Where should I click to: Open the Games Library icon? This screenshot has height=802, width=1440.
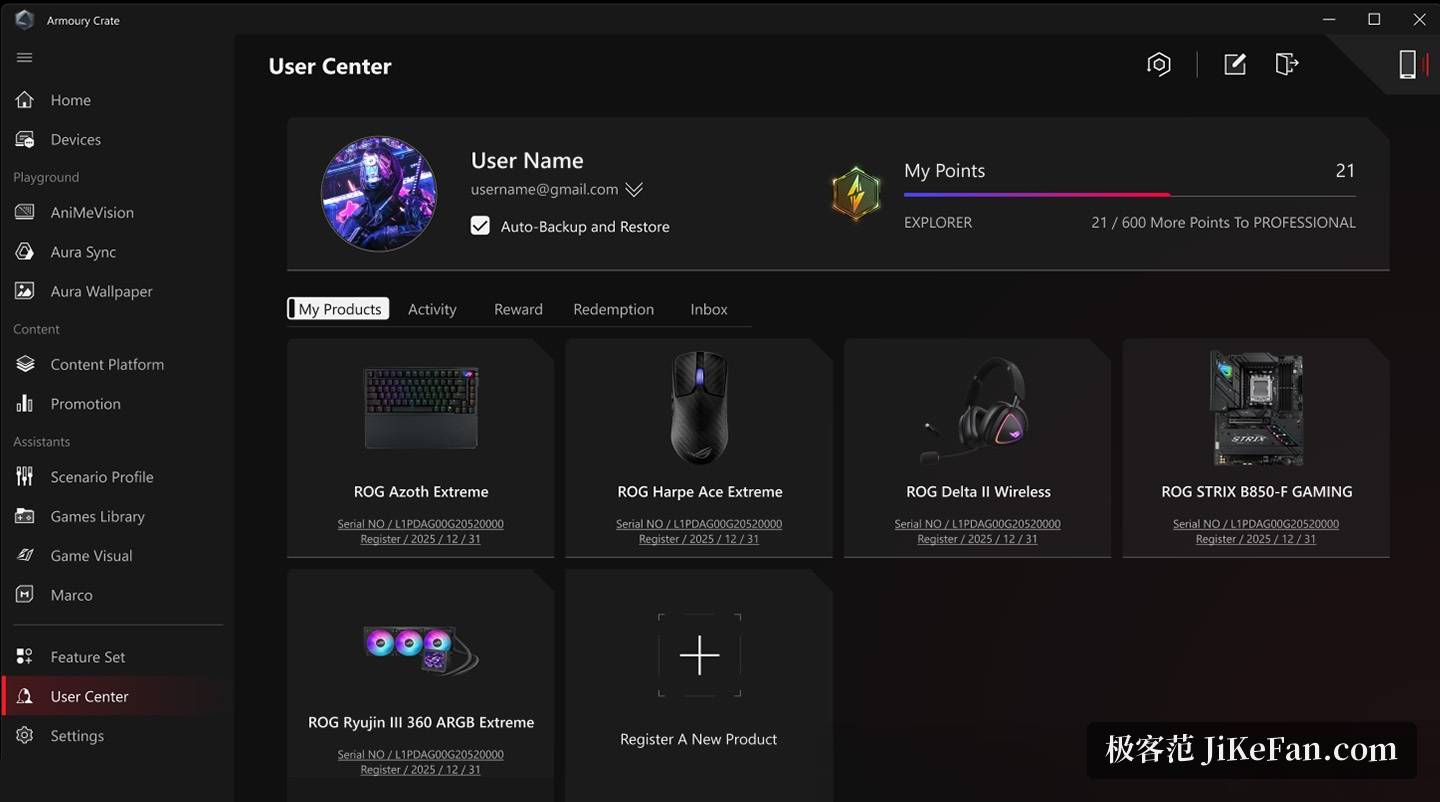[x=25, y=516]
